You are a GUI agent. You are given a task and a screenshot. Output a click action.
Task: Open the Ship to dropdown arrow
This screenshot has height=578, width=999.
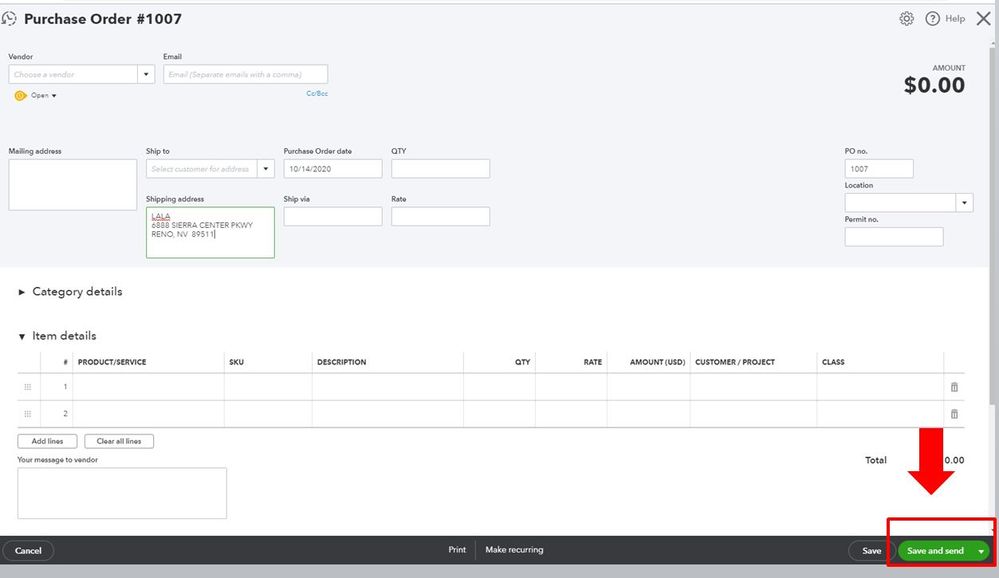point(266,169)
